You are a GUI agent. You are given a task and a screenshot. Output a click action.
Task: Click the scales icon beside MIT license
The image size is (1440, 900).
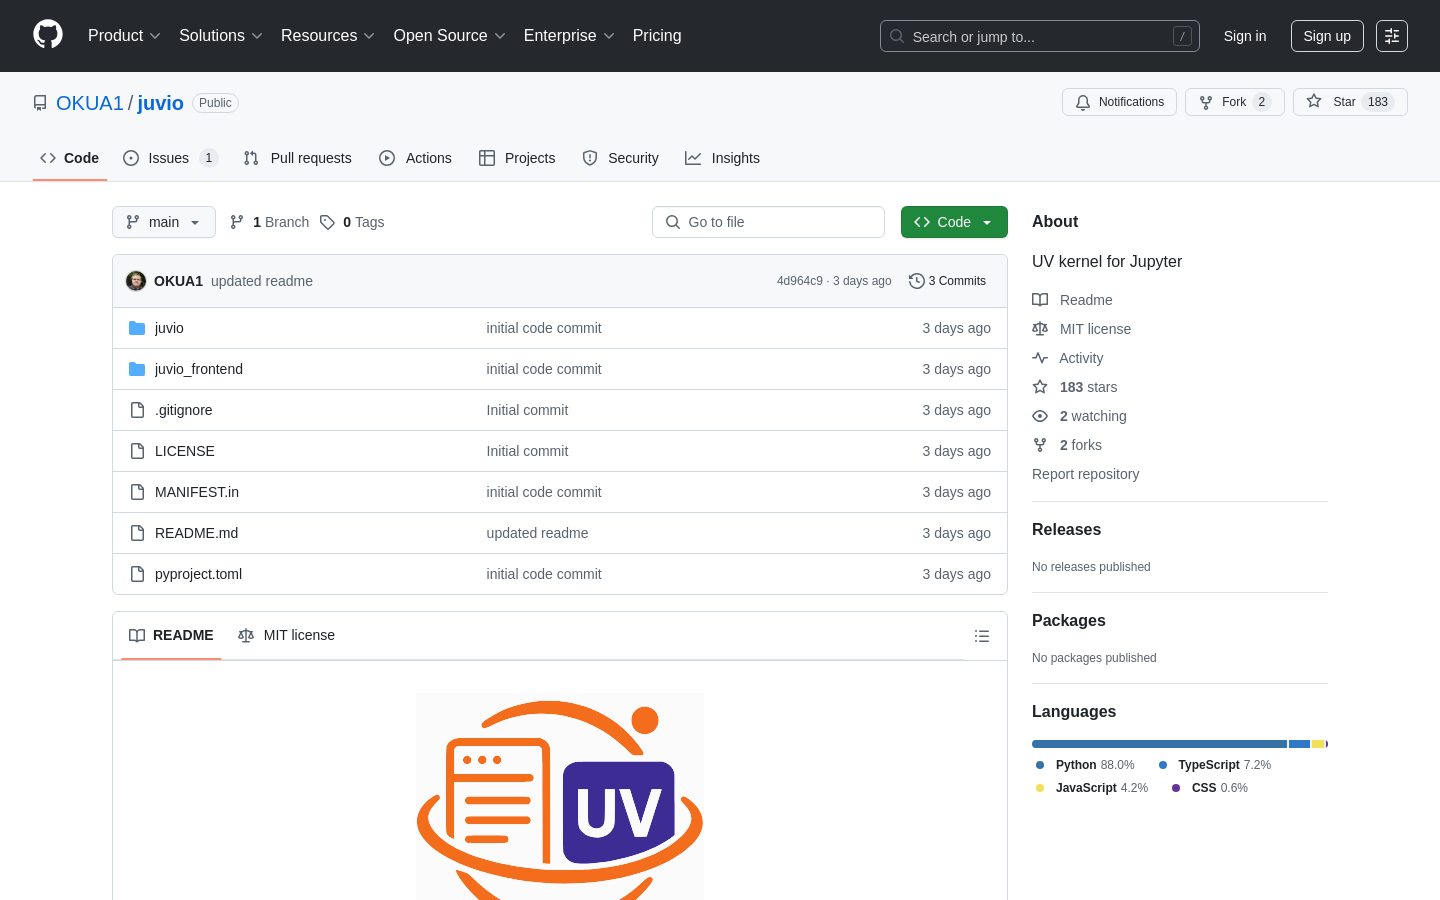click(1040, 329)
